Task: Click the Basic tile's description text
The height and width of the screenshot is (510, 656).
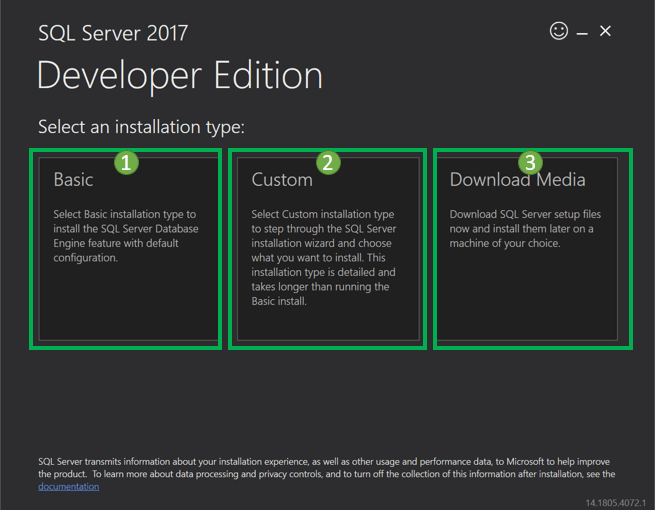Action: [x=126, y=236]
